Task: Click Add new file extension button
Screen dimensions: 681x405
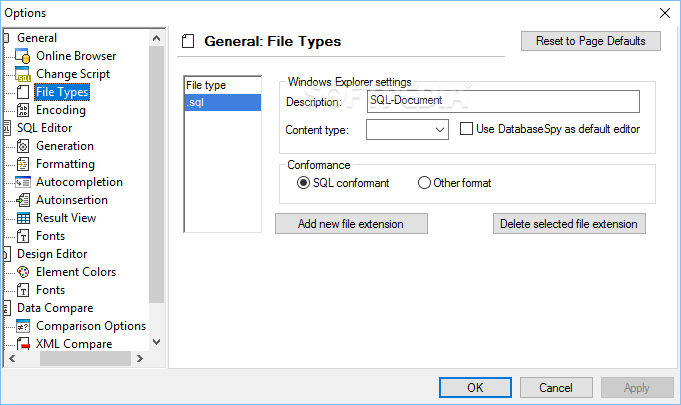Action: (351, 224)
